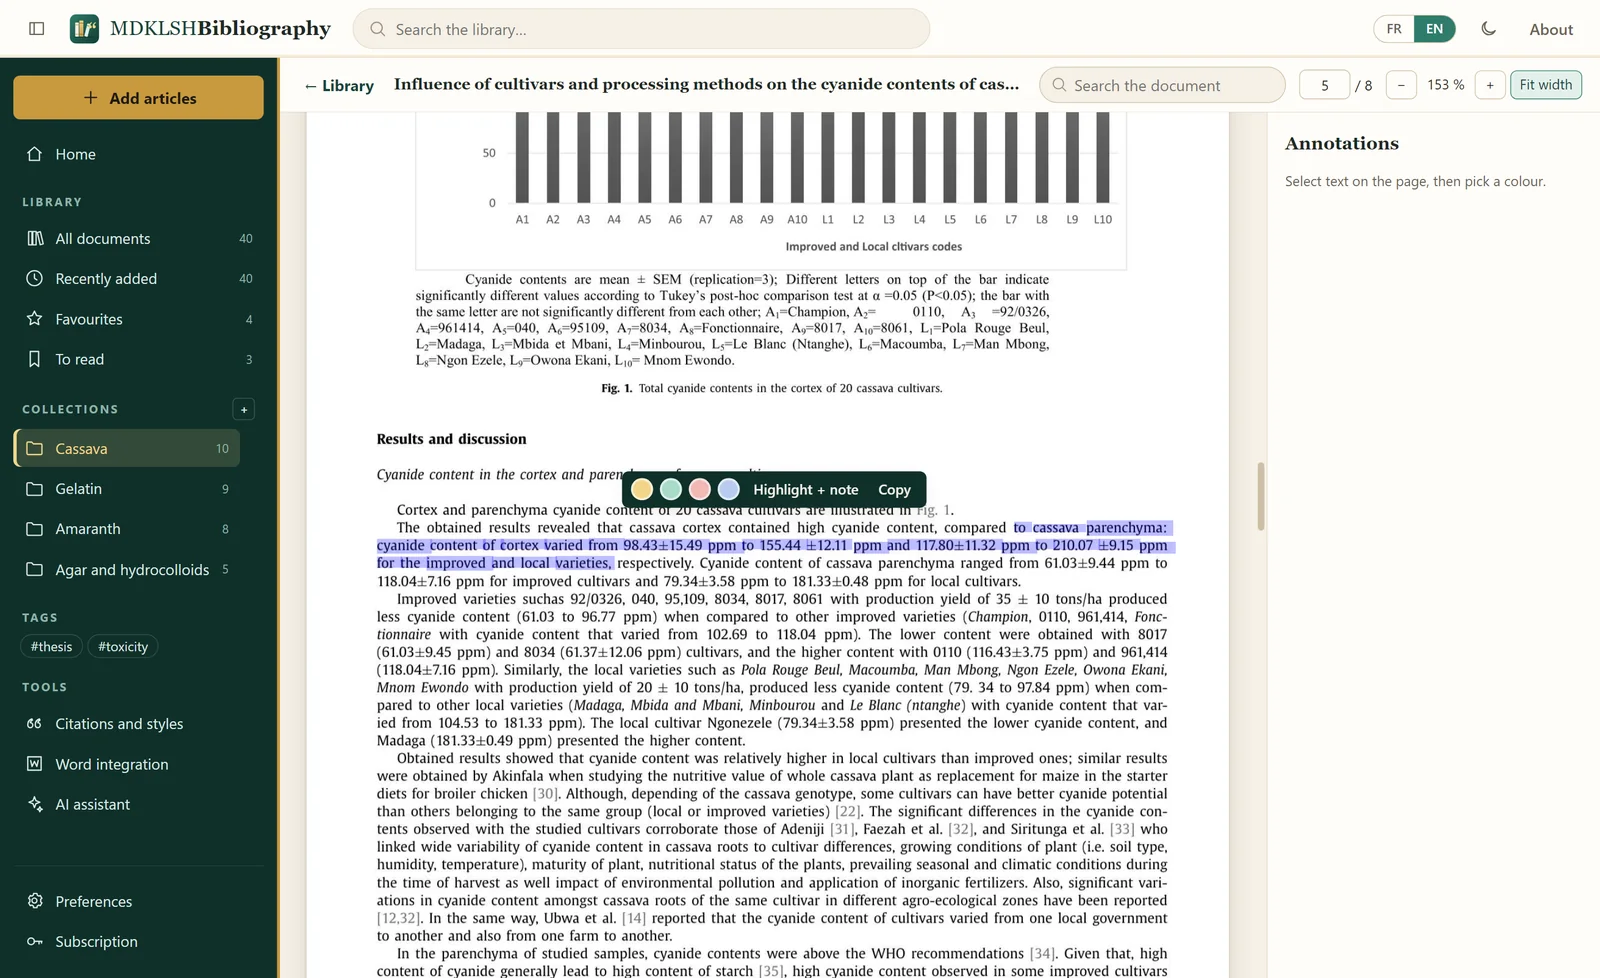Focus the Search the library field

pyautogui.click(x=641, y=29)
